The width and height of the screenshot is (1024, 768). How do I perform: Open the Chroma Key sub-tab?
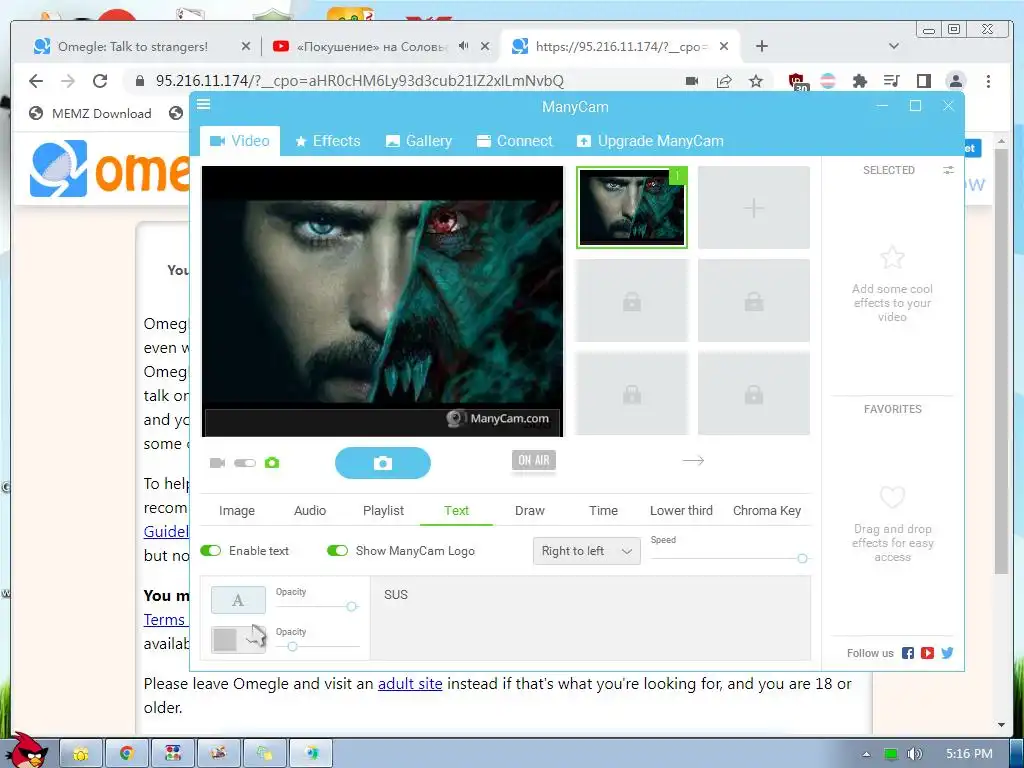tap(767, 511)
